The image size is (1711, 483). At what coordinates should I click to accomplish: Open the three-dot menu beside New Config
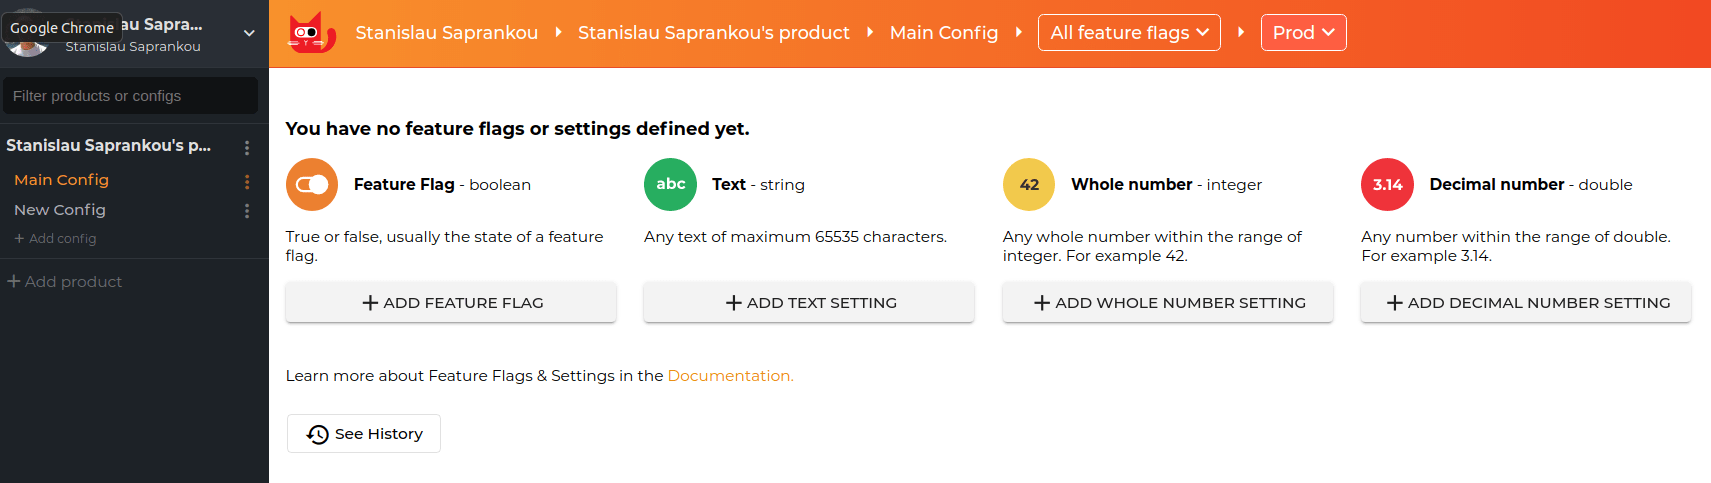click(247, 211)
